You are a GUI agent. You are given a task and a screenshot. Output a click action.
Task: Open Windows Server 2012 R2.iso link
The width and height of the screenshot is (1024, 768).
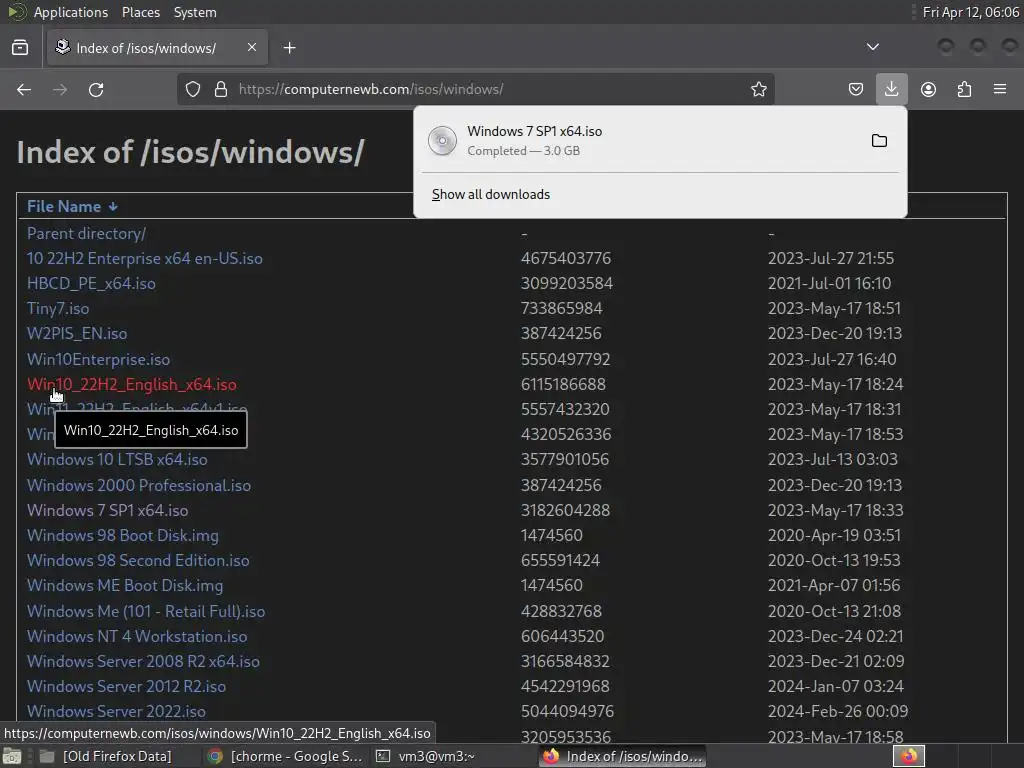coord(126,687)
